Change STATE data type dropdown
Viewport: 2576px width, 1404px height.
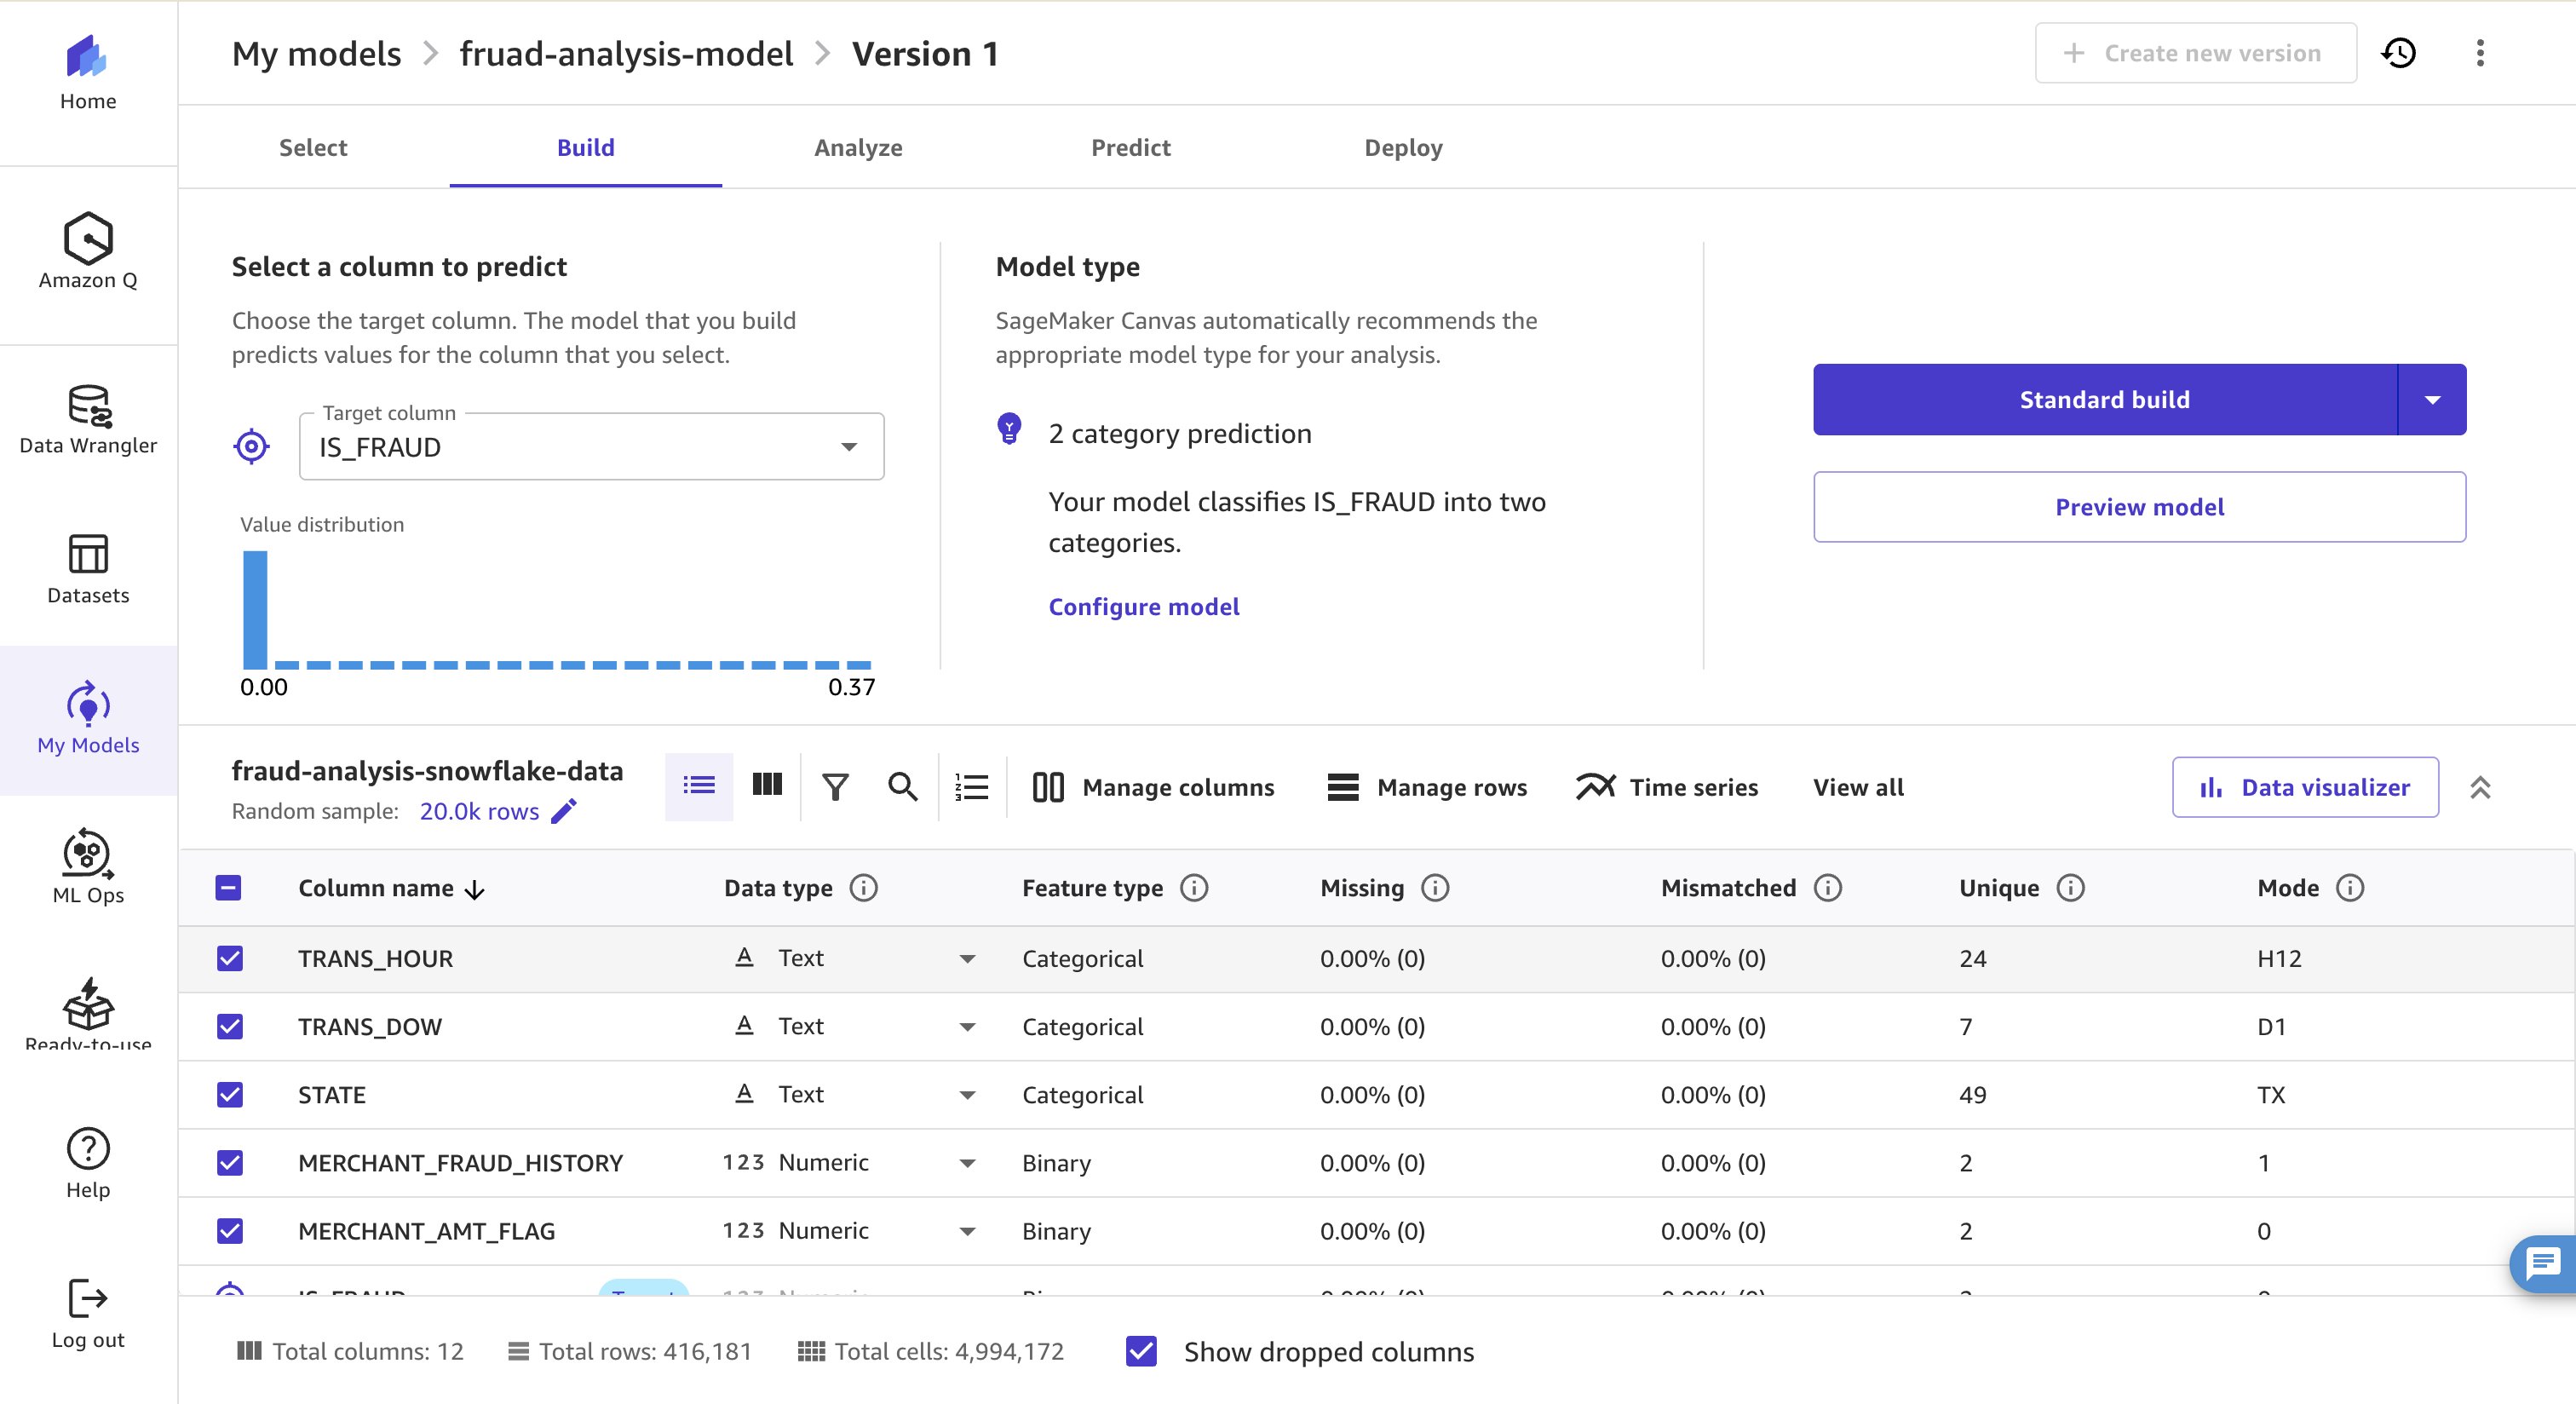[x=967, y=1095]
